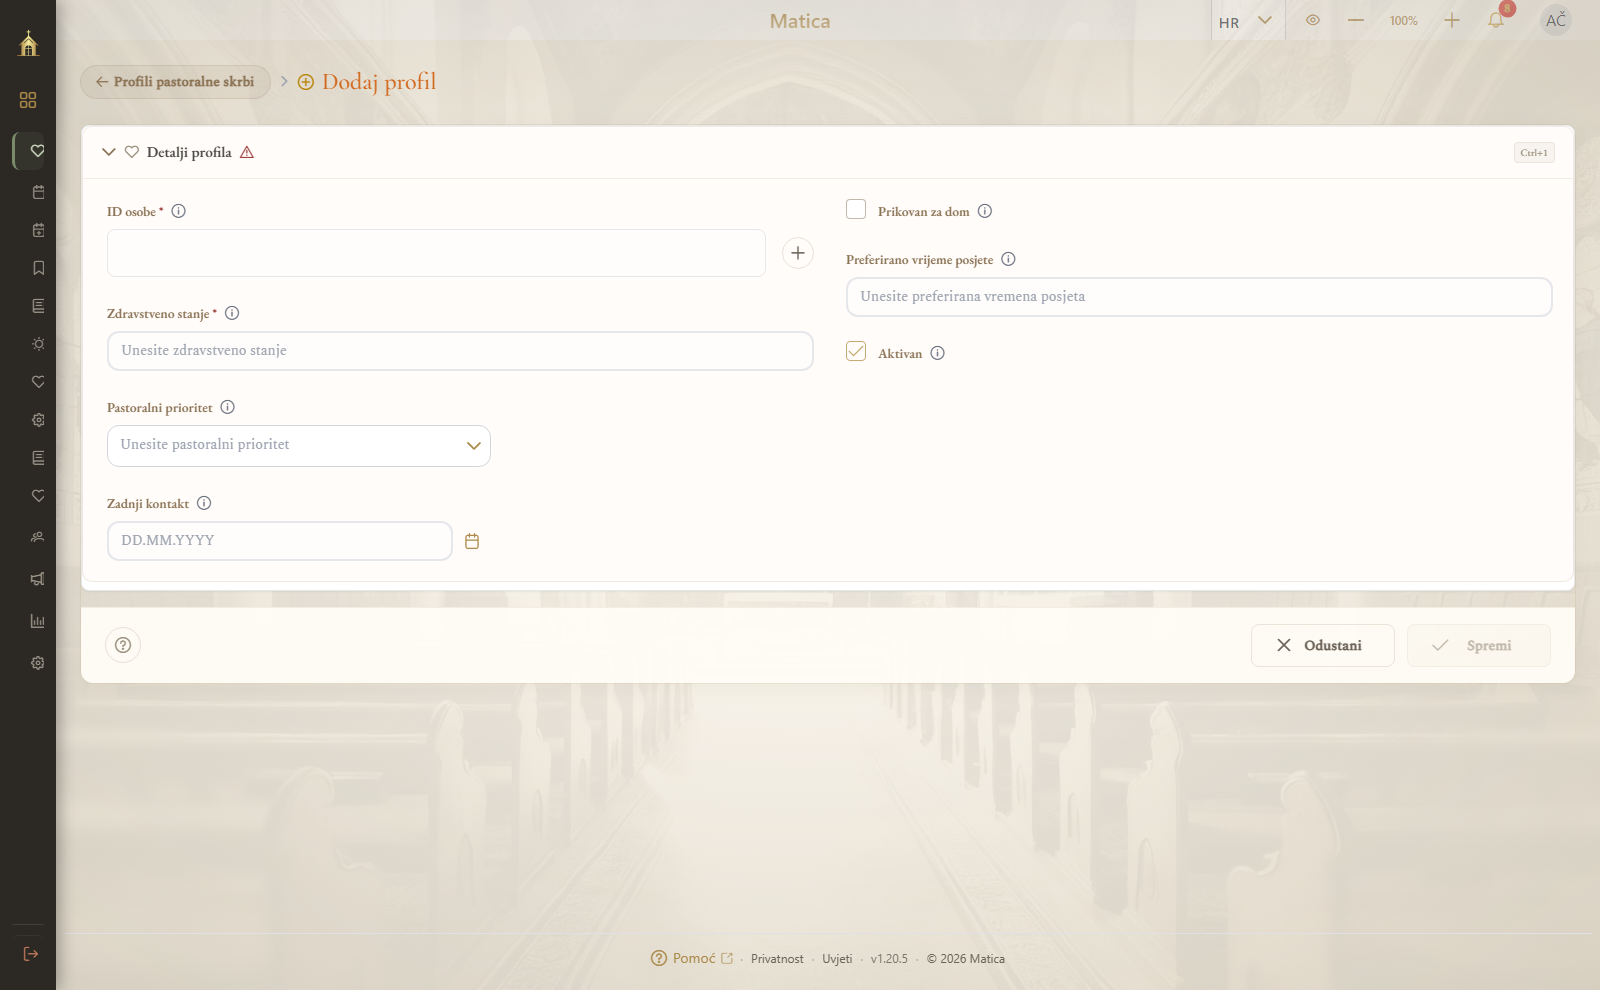
Task: Click the zoom in plus control
Action: [1452, 20]
